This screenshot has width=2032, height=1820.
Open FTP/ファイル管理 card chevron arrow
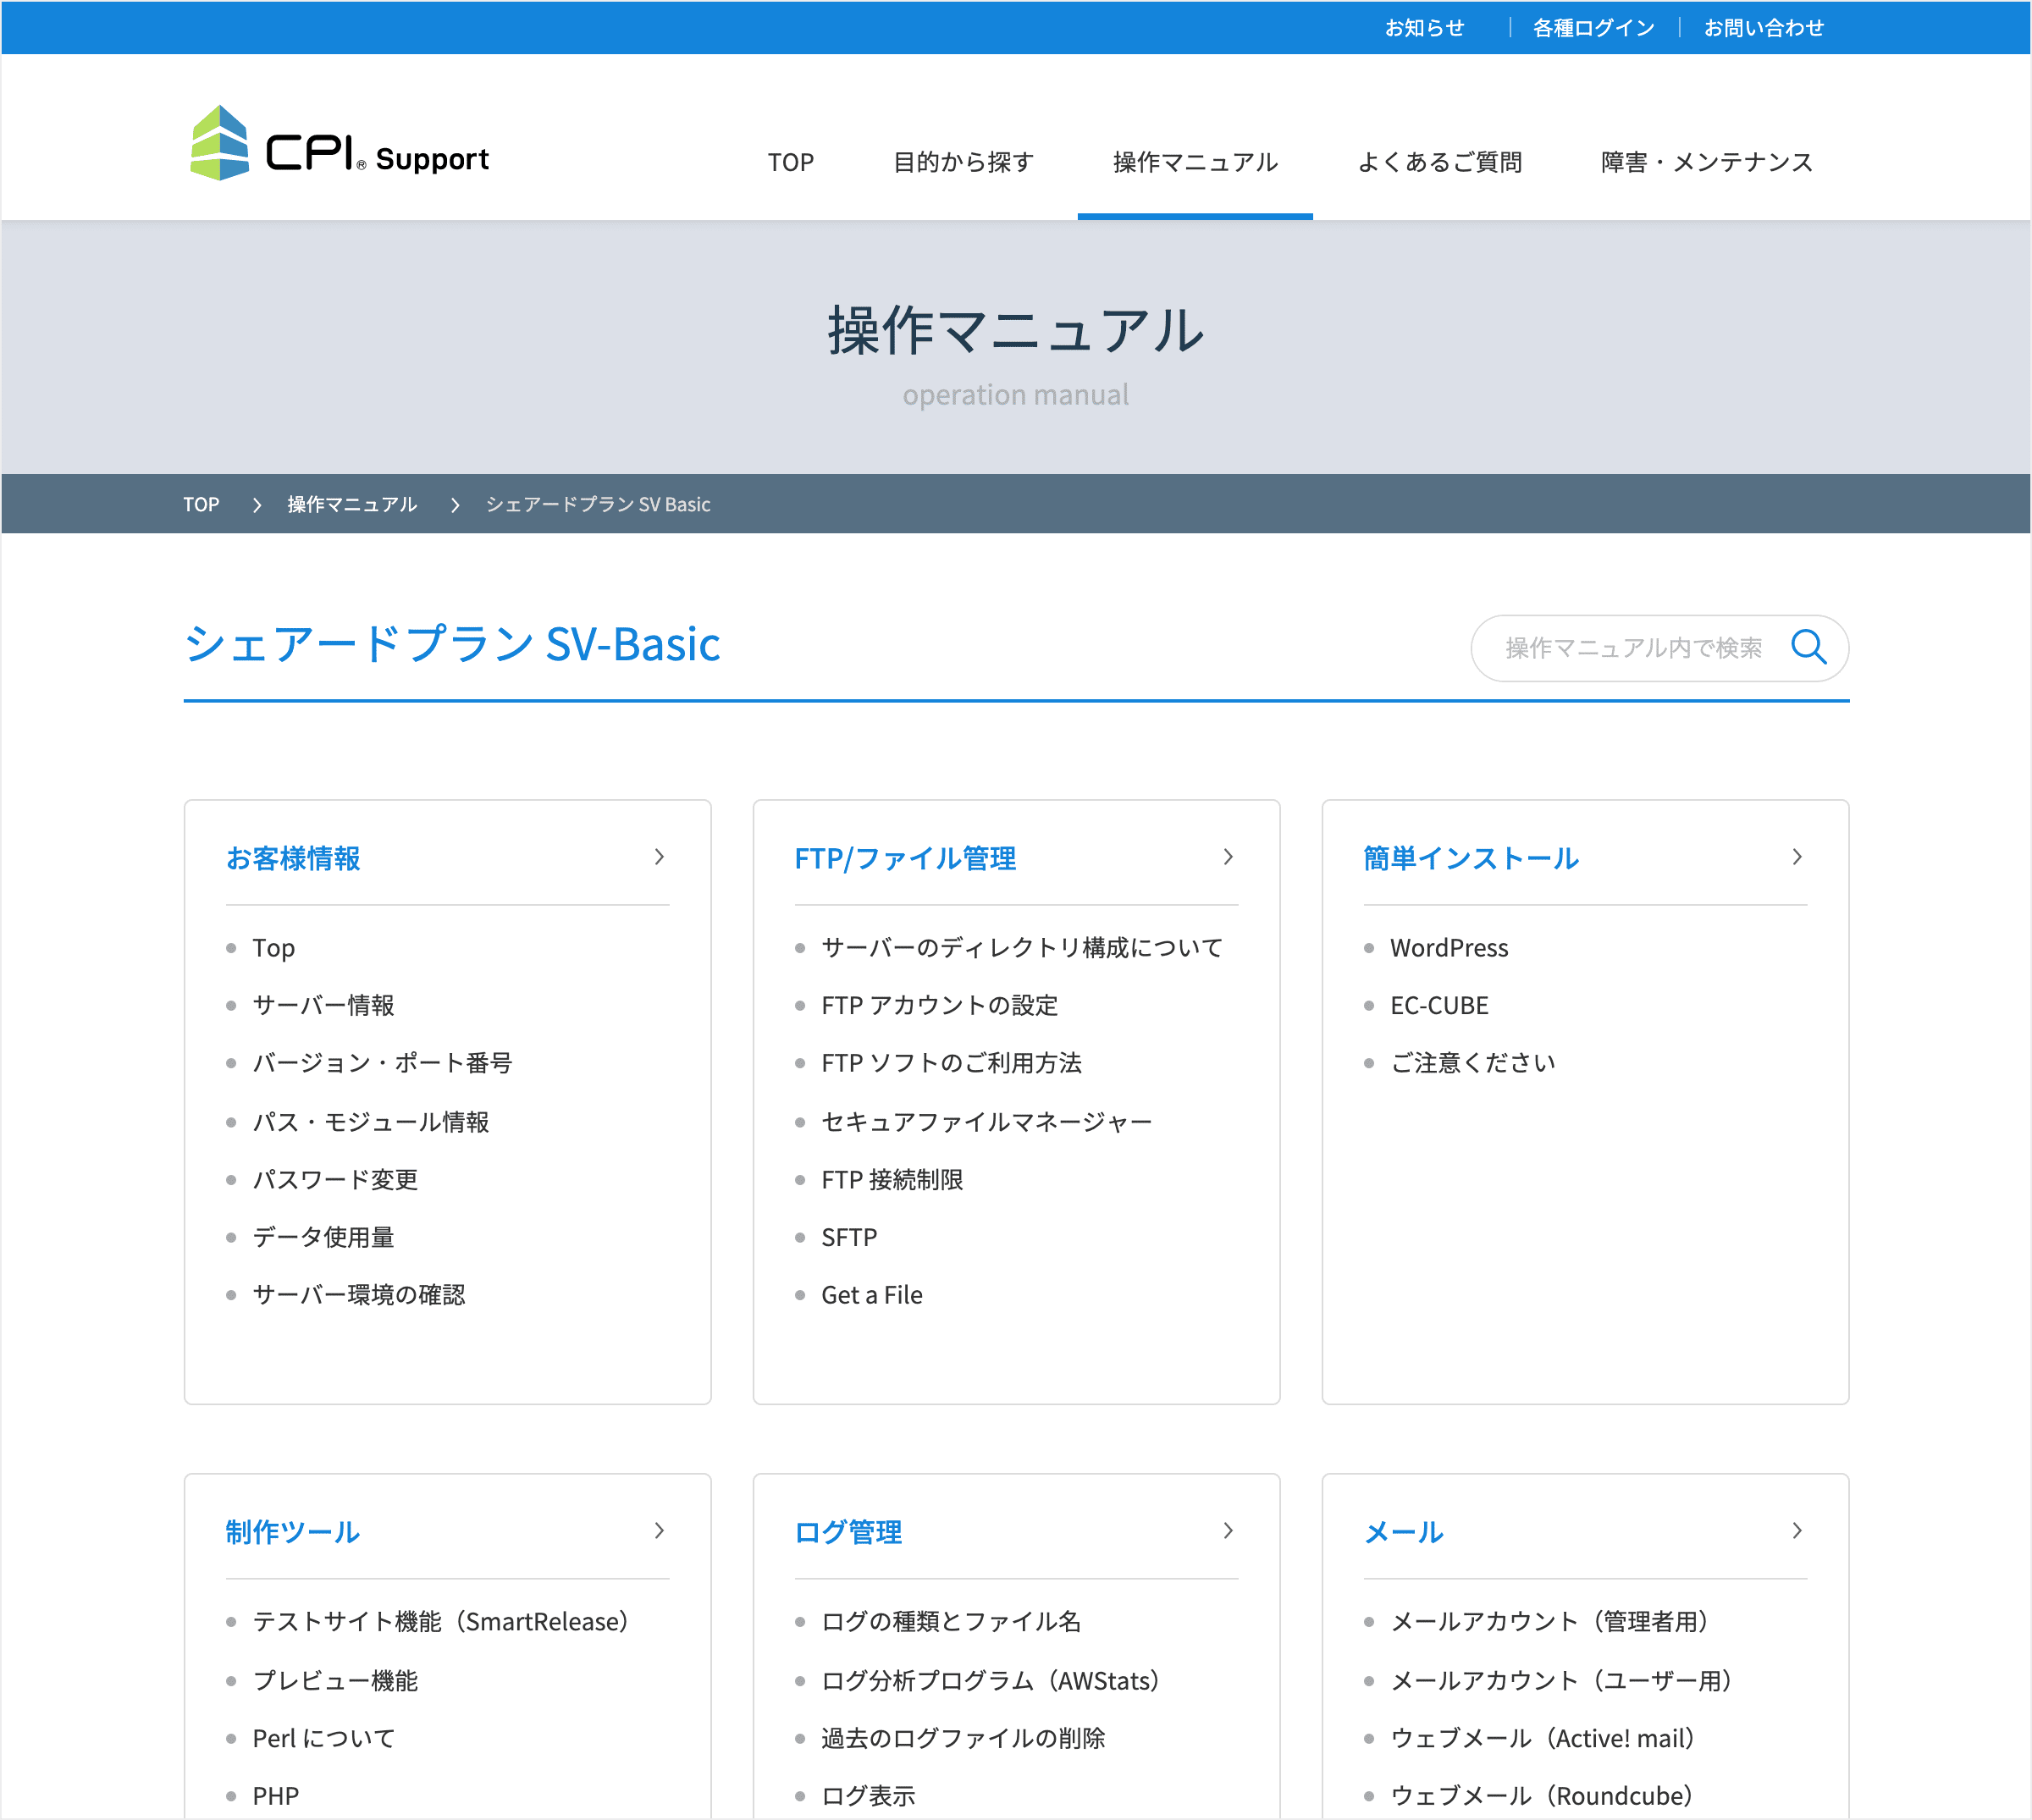1228,857
